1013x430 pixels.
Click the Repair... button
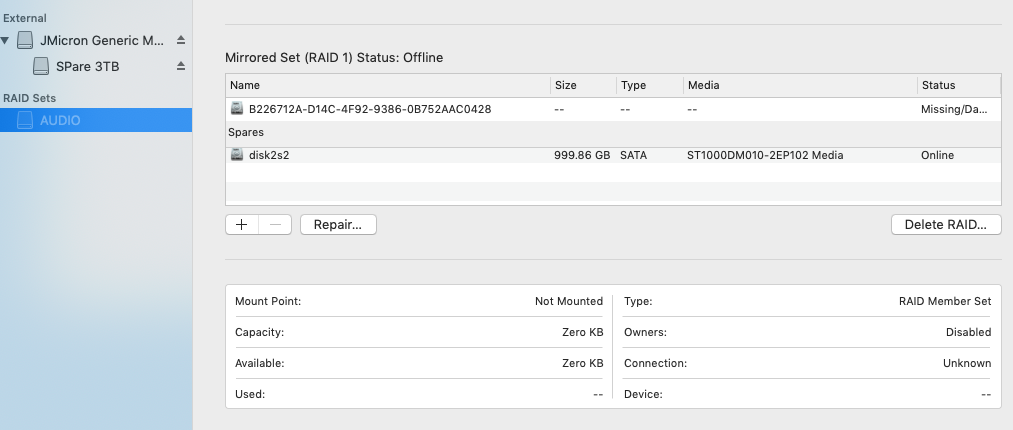pyautogui.click(x=338, y=225)
